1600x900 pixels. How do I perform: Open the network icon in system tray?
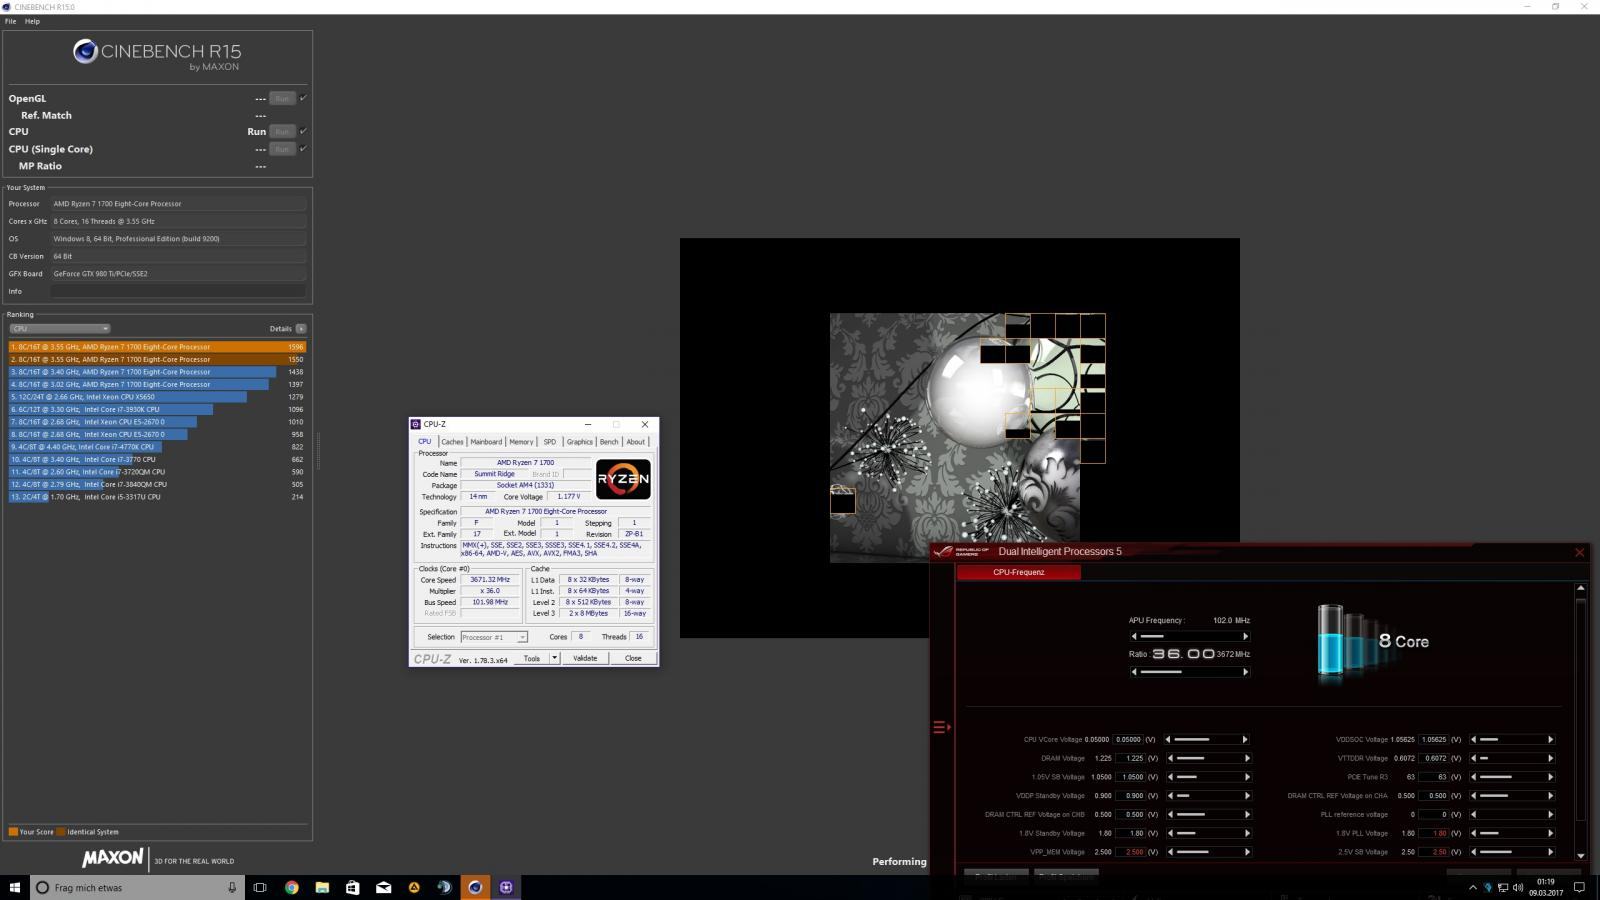tap(1503, 887)
